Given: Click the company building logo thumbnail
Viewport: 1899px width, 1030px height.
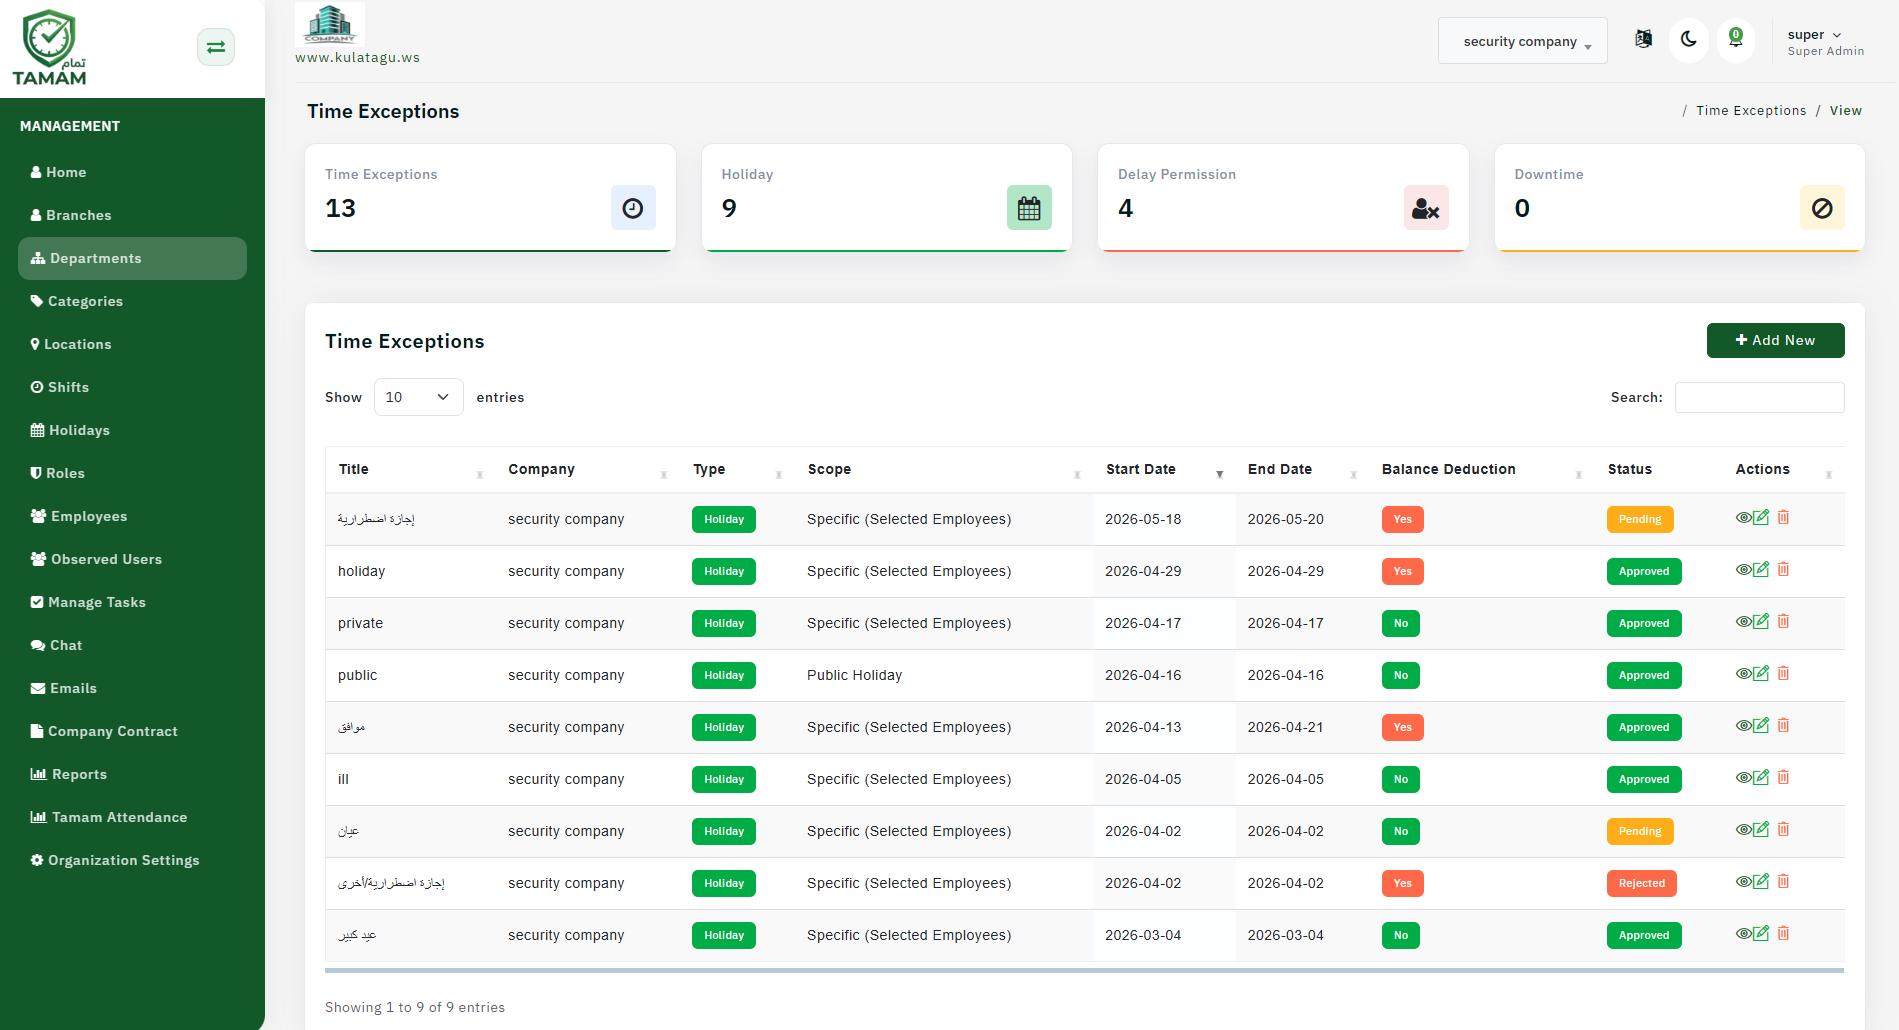Looking at the screenshot, I should click(330, 24).
